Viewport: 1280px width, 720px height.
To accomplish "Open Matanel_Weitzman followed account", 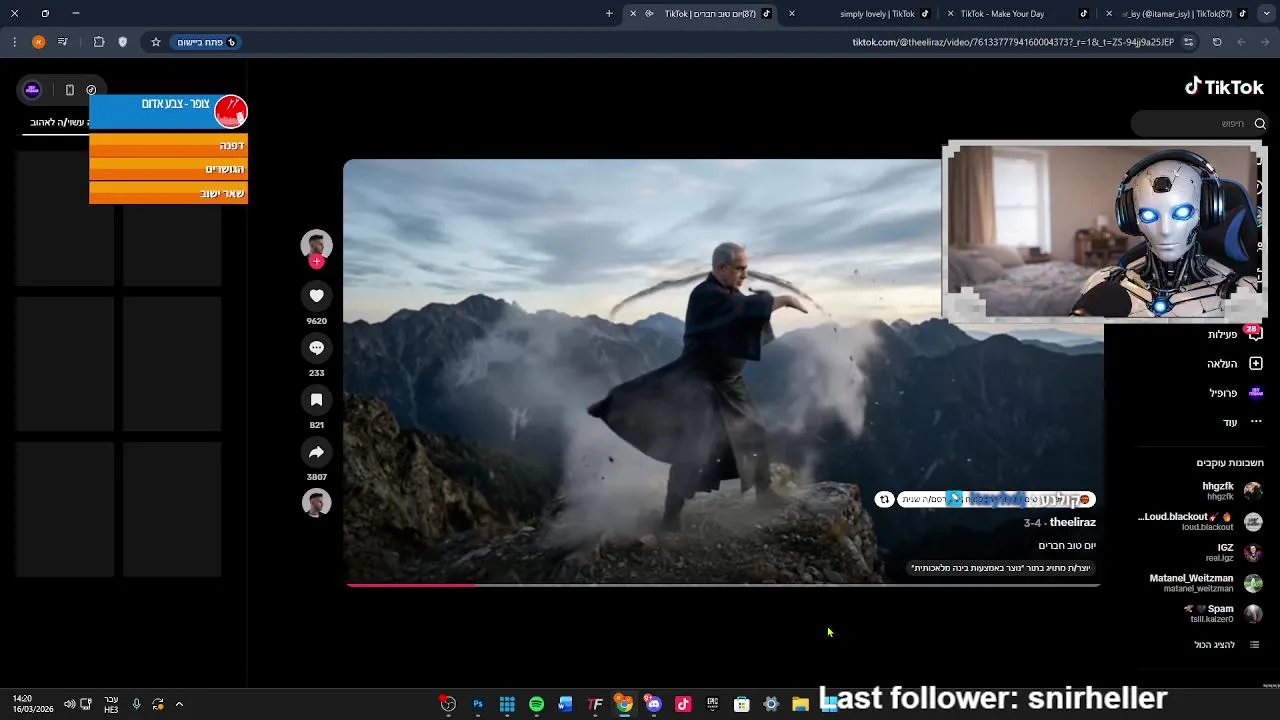I will click(1206, 583).
